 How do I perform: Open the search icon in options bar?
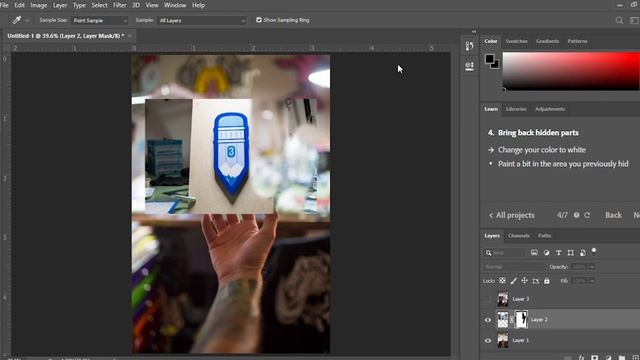coord(619,20)
